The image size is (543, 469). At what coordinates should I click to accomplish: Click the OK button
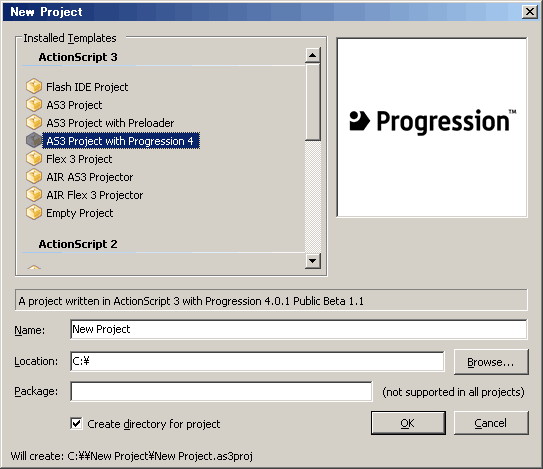[408, 423]
